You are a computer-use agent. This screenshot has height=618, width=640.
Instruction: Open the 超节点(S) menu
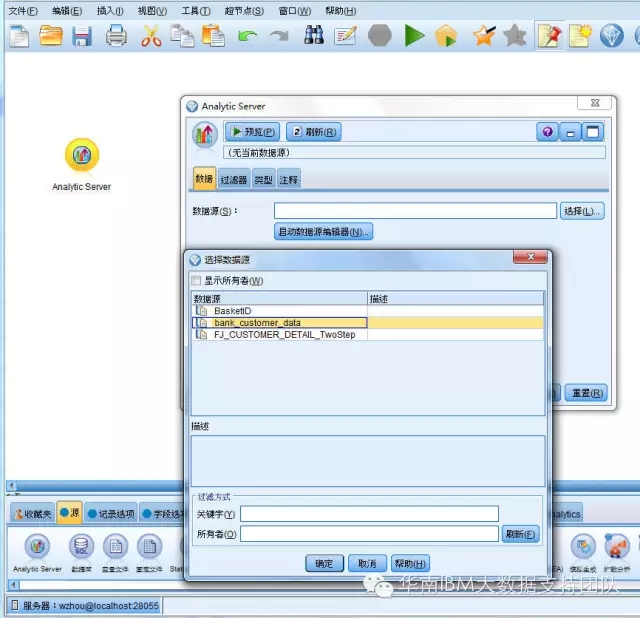coord(244,11)
